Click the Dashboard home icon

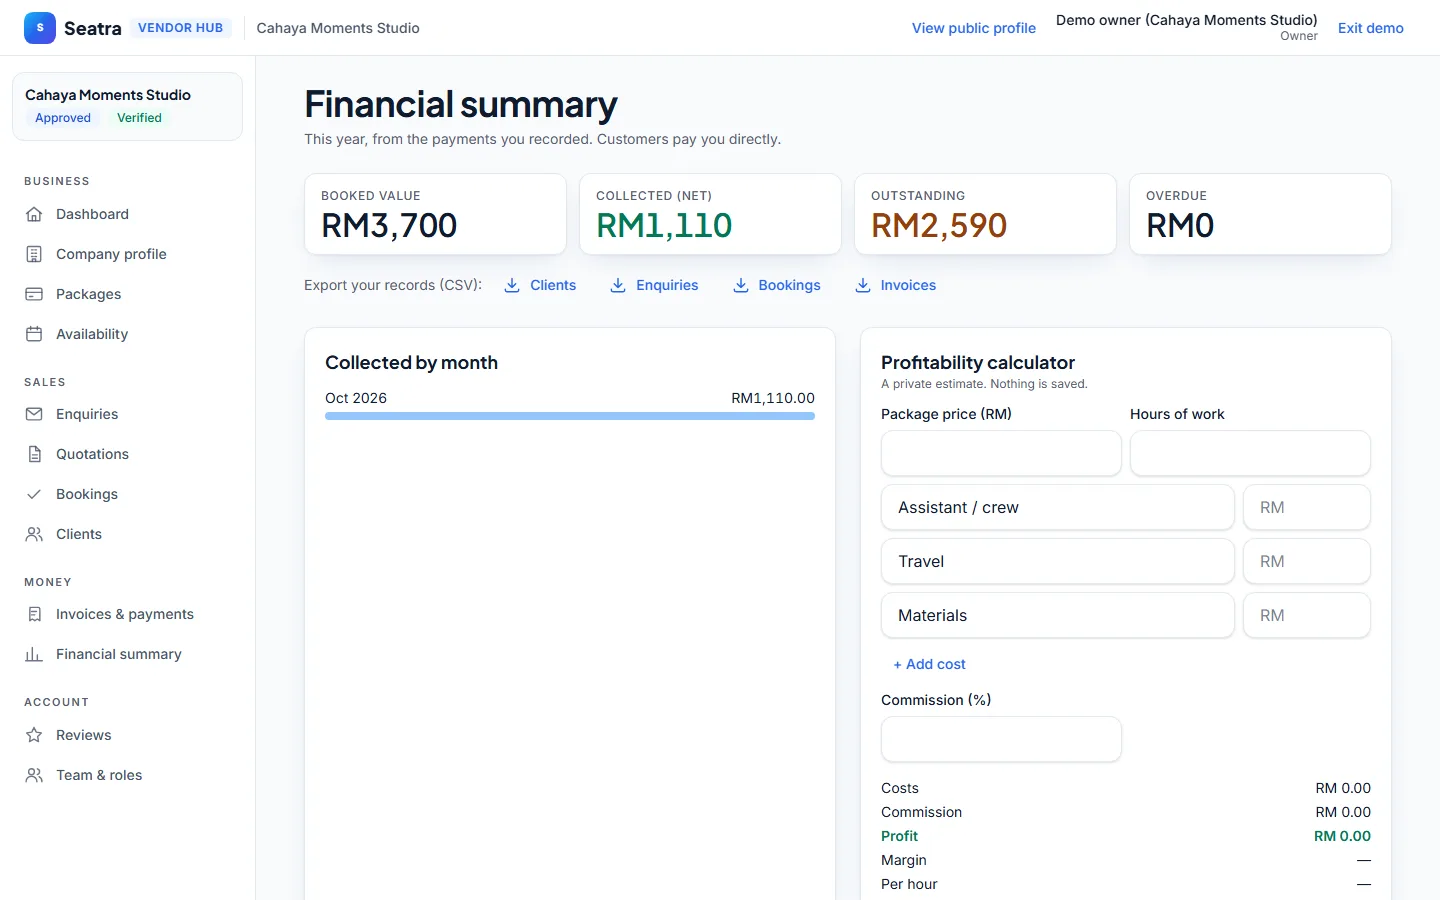point(34,214)
